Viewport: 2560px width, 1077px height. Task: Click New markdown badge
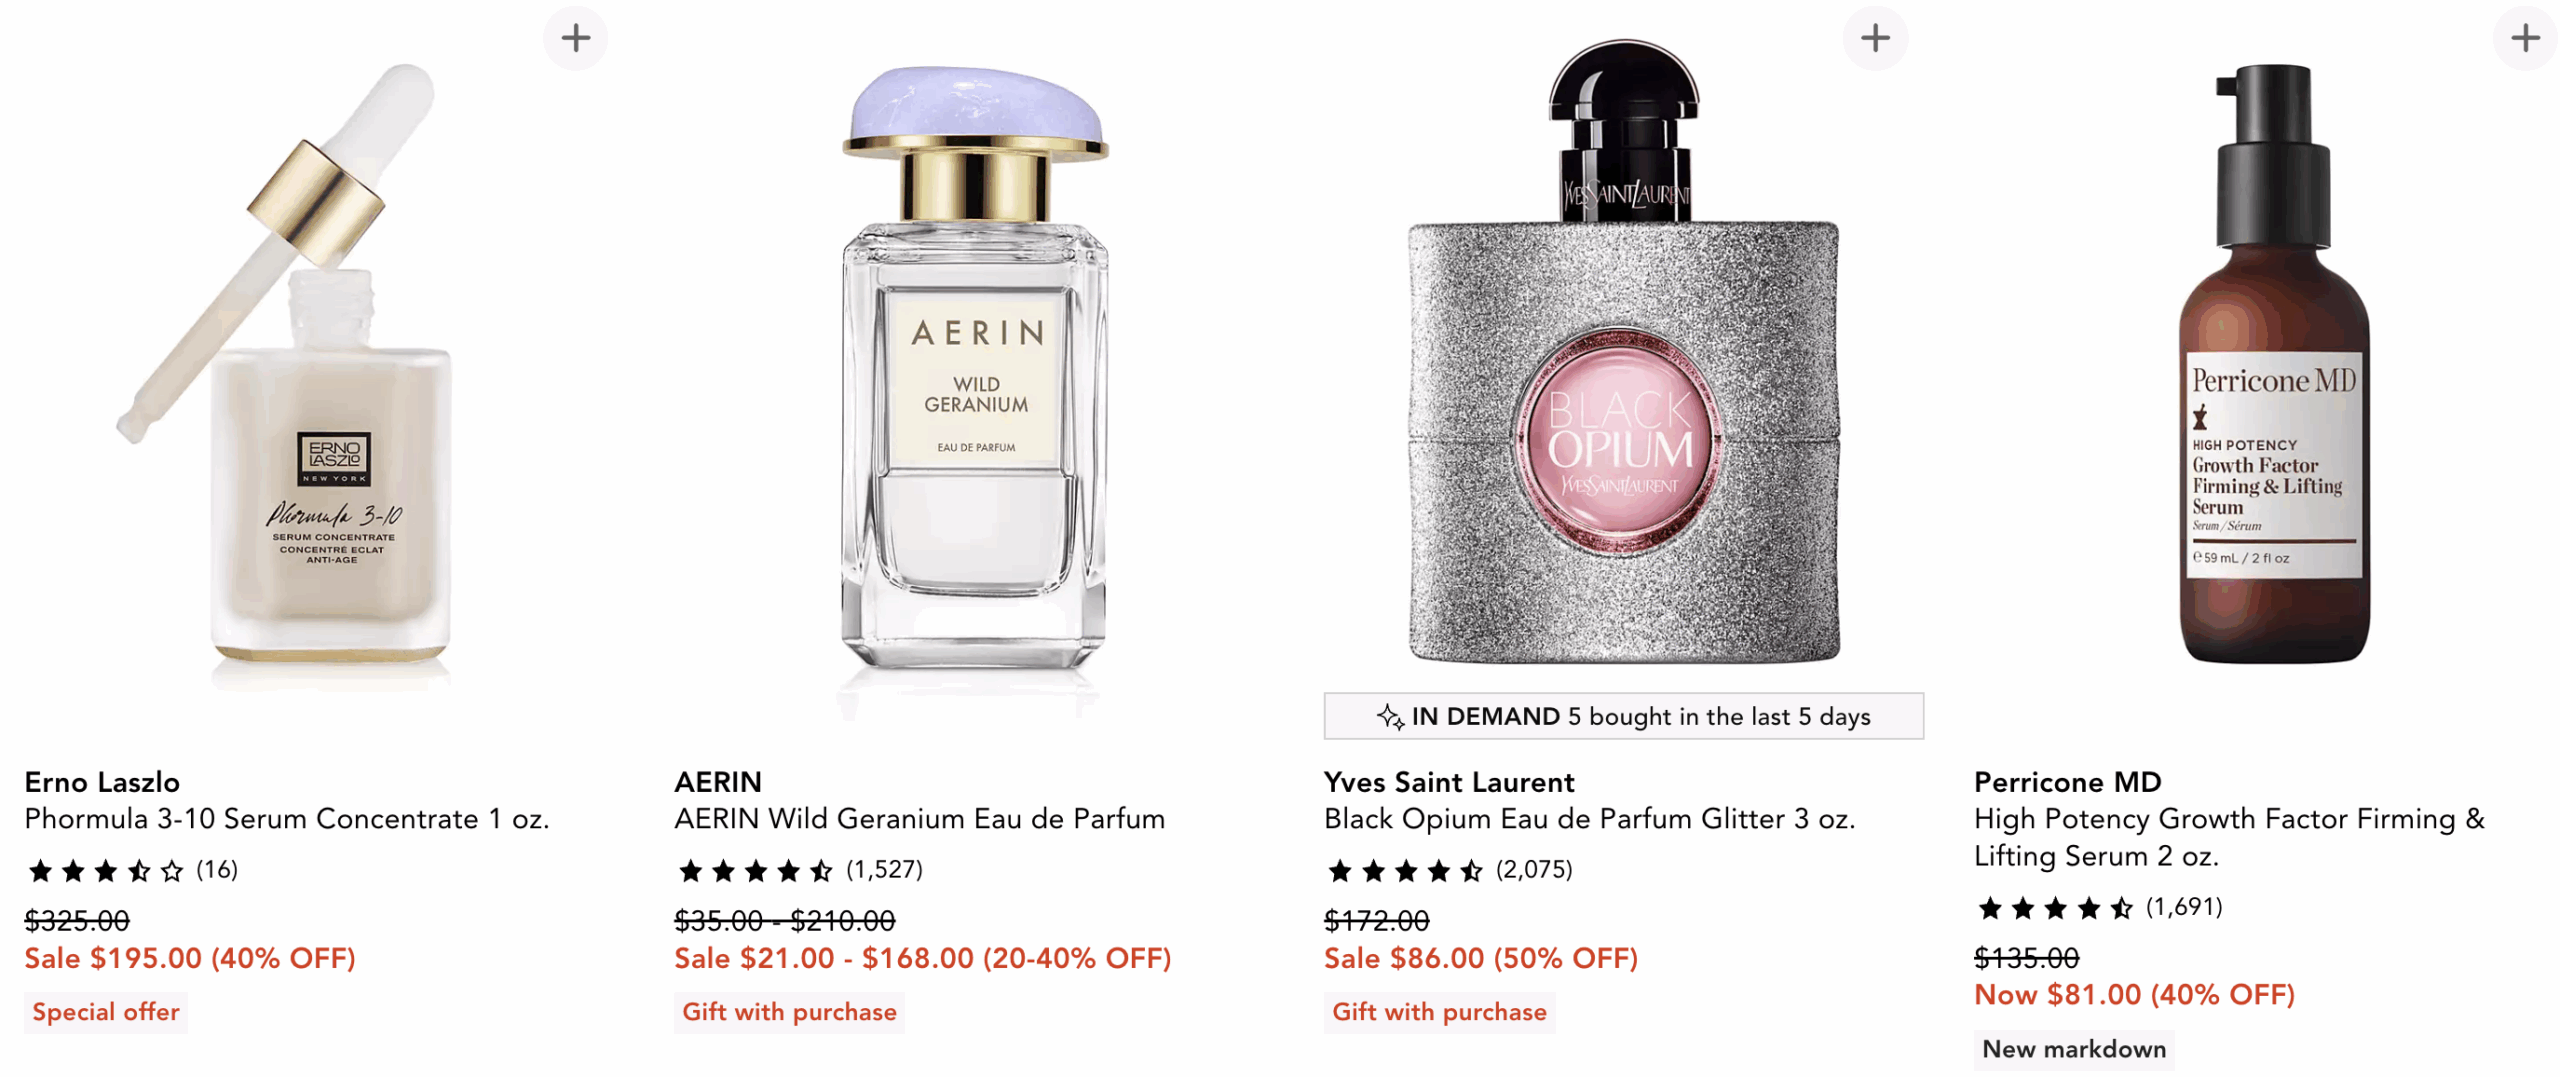point(2074,1049)
